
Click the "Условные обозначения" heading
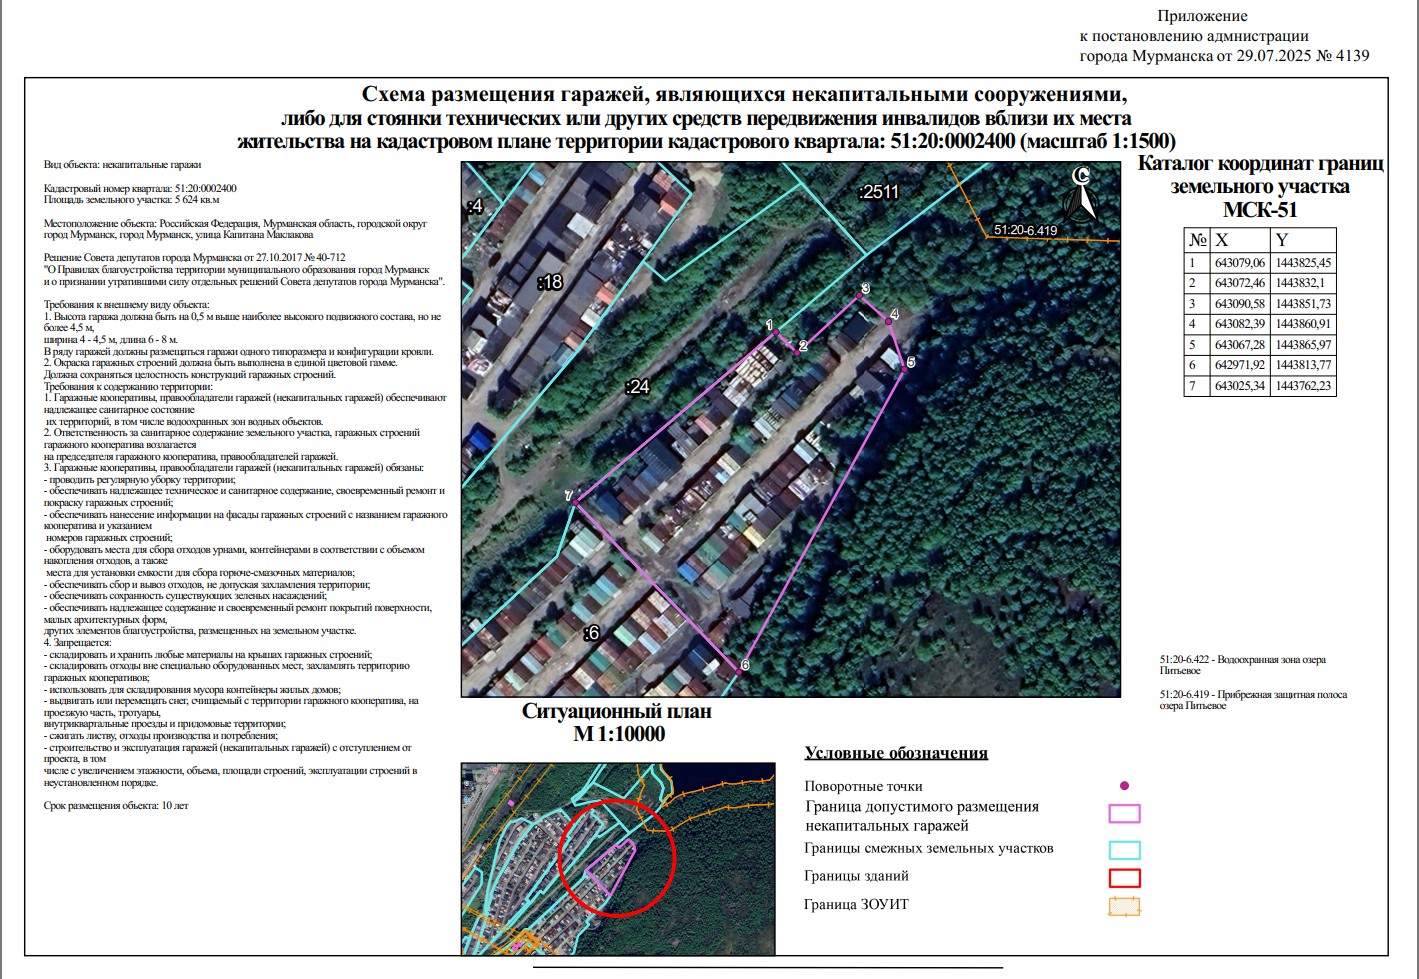896,753
